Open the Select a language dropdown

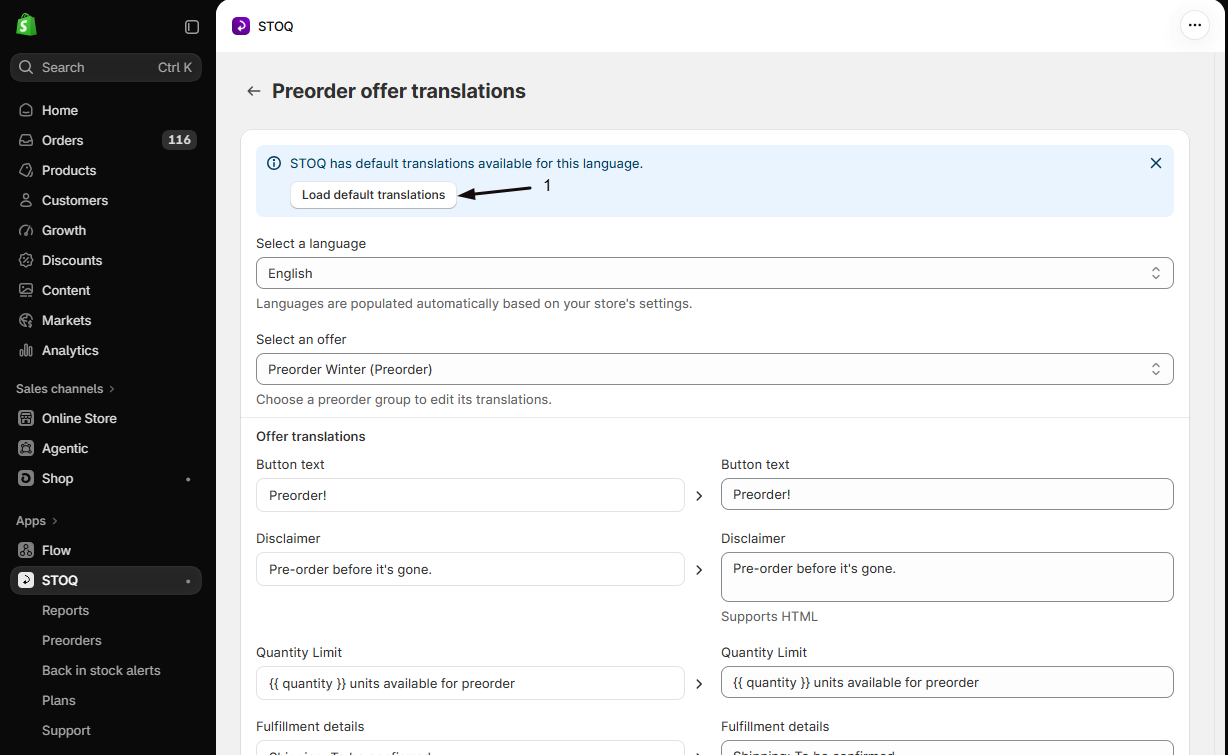[x=715, y=273]
